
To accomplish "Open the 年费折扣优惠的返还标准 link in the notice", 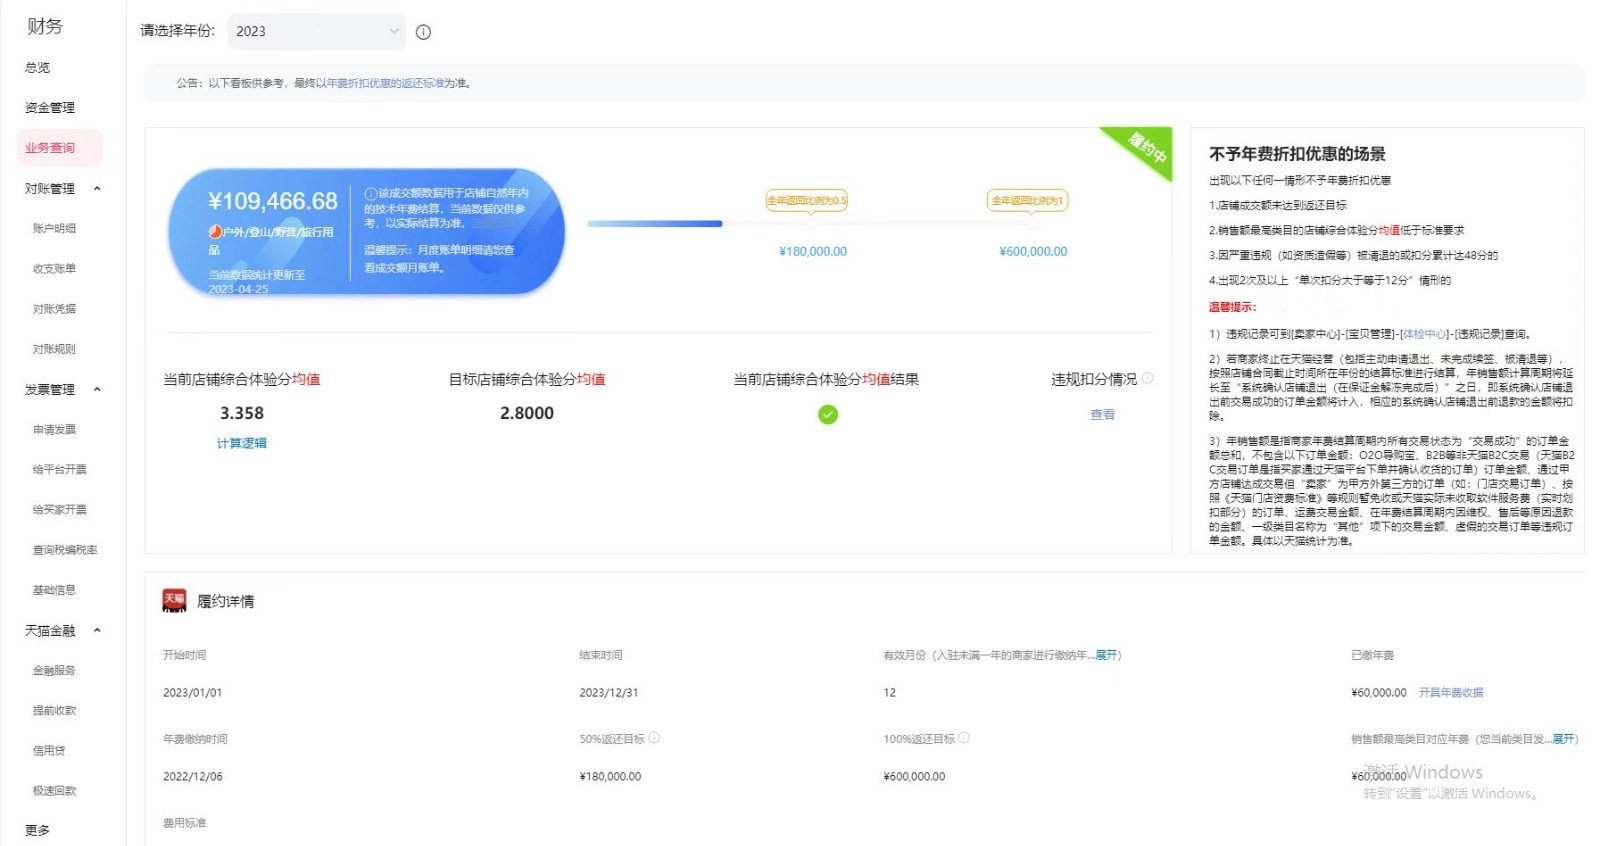I will [x=385, y=83].
